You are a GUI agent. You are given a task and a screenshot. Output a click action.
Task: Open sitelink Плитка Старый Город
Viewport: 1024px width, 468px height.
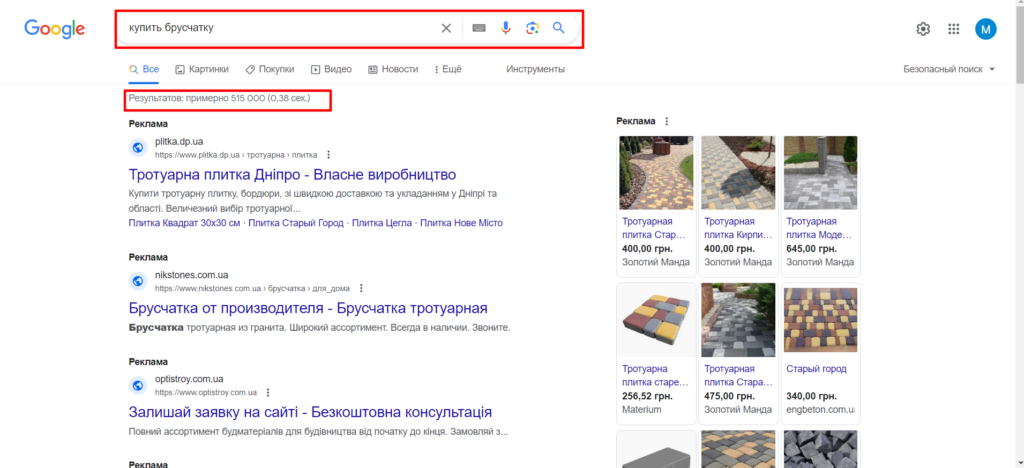point(296,223)
